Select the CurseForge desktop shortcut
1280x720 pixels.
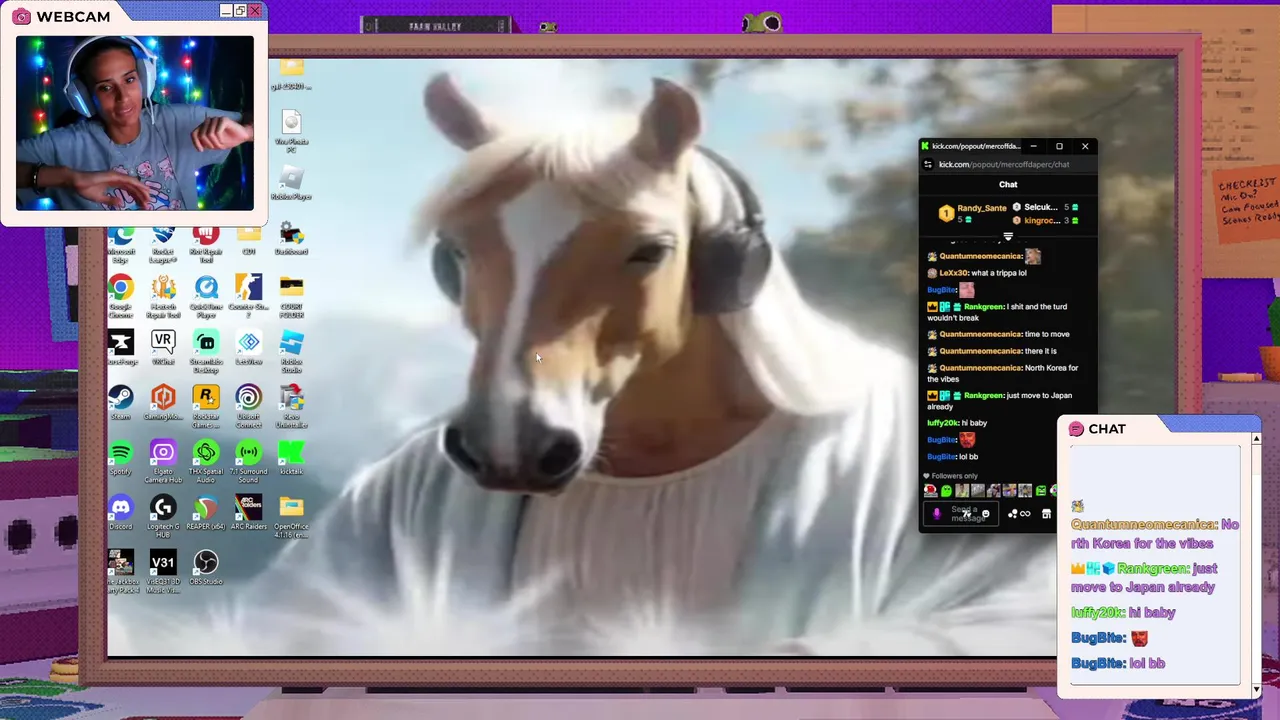(x=121, y=348)
